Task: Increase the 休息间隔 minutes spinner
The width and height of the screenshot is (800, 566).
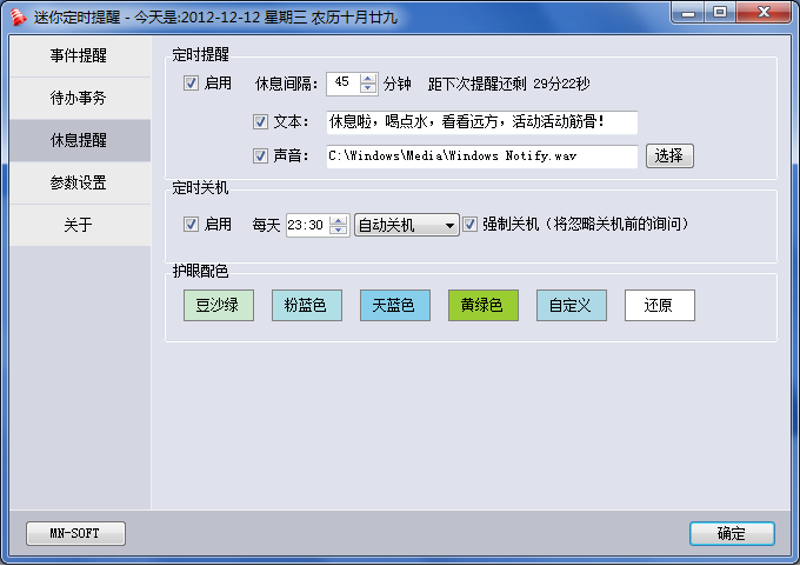Action: click(x=368, y=78)
